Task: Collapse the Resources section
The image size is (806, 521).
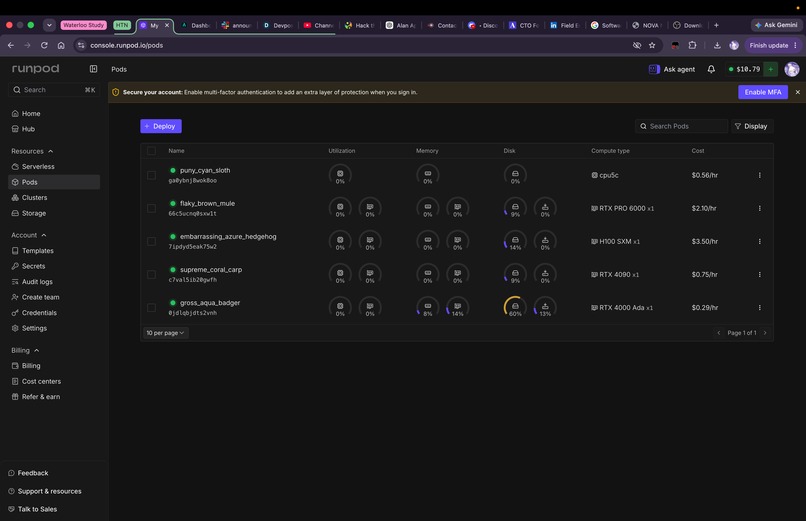Action: pyautogui.click(x=32, y=151)
